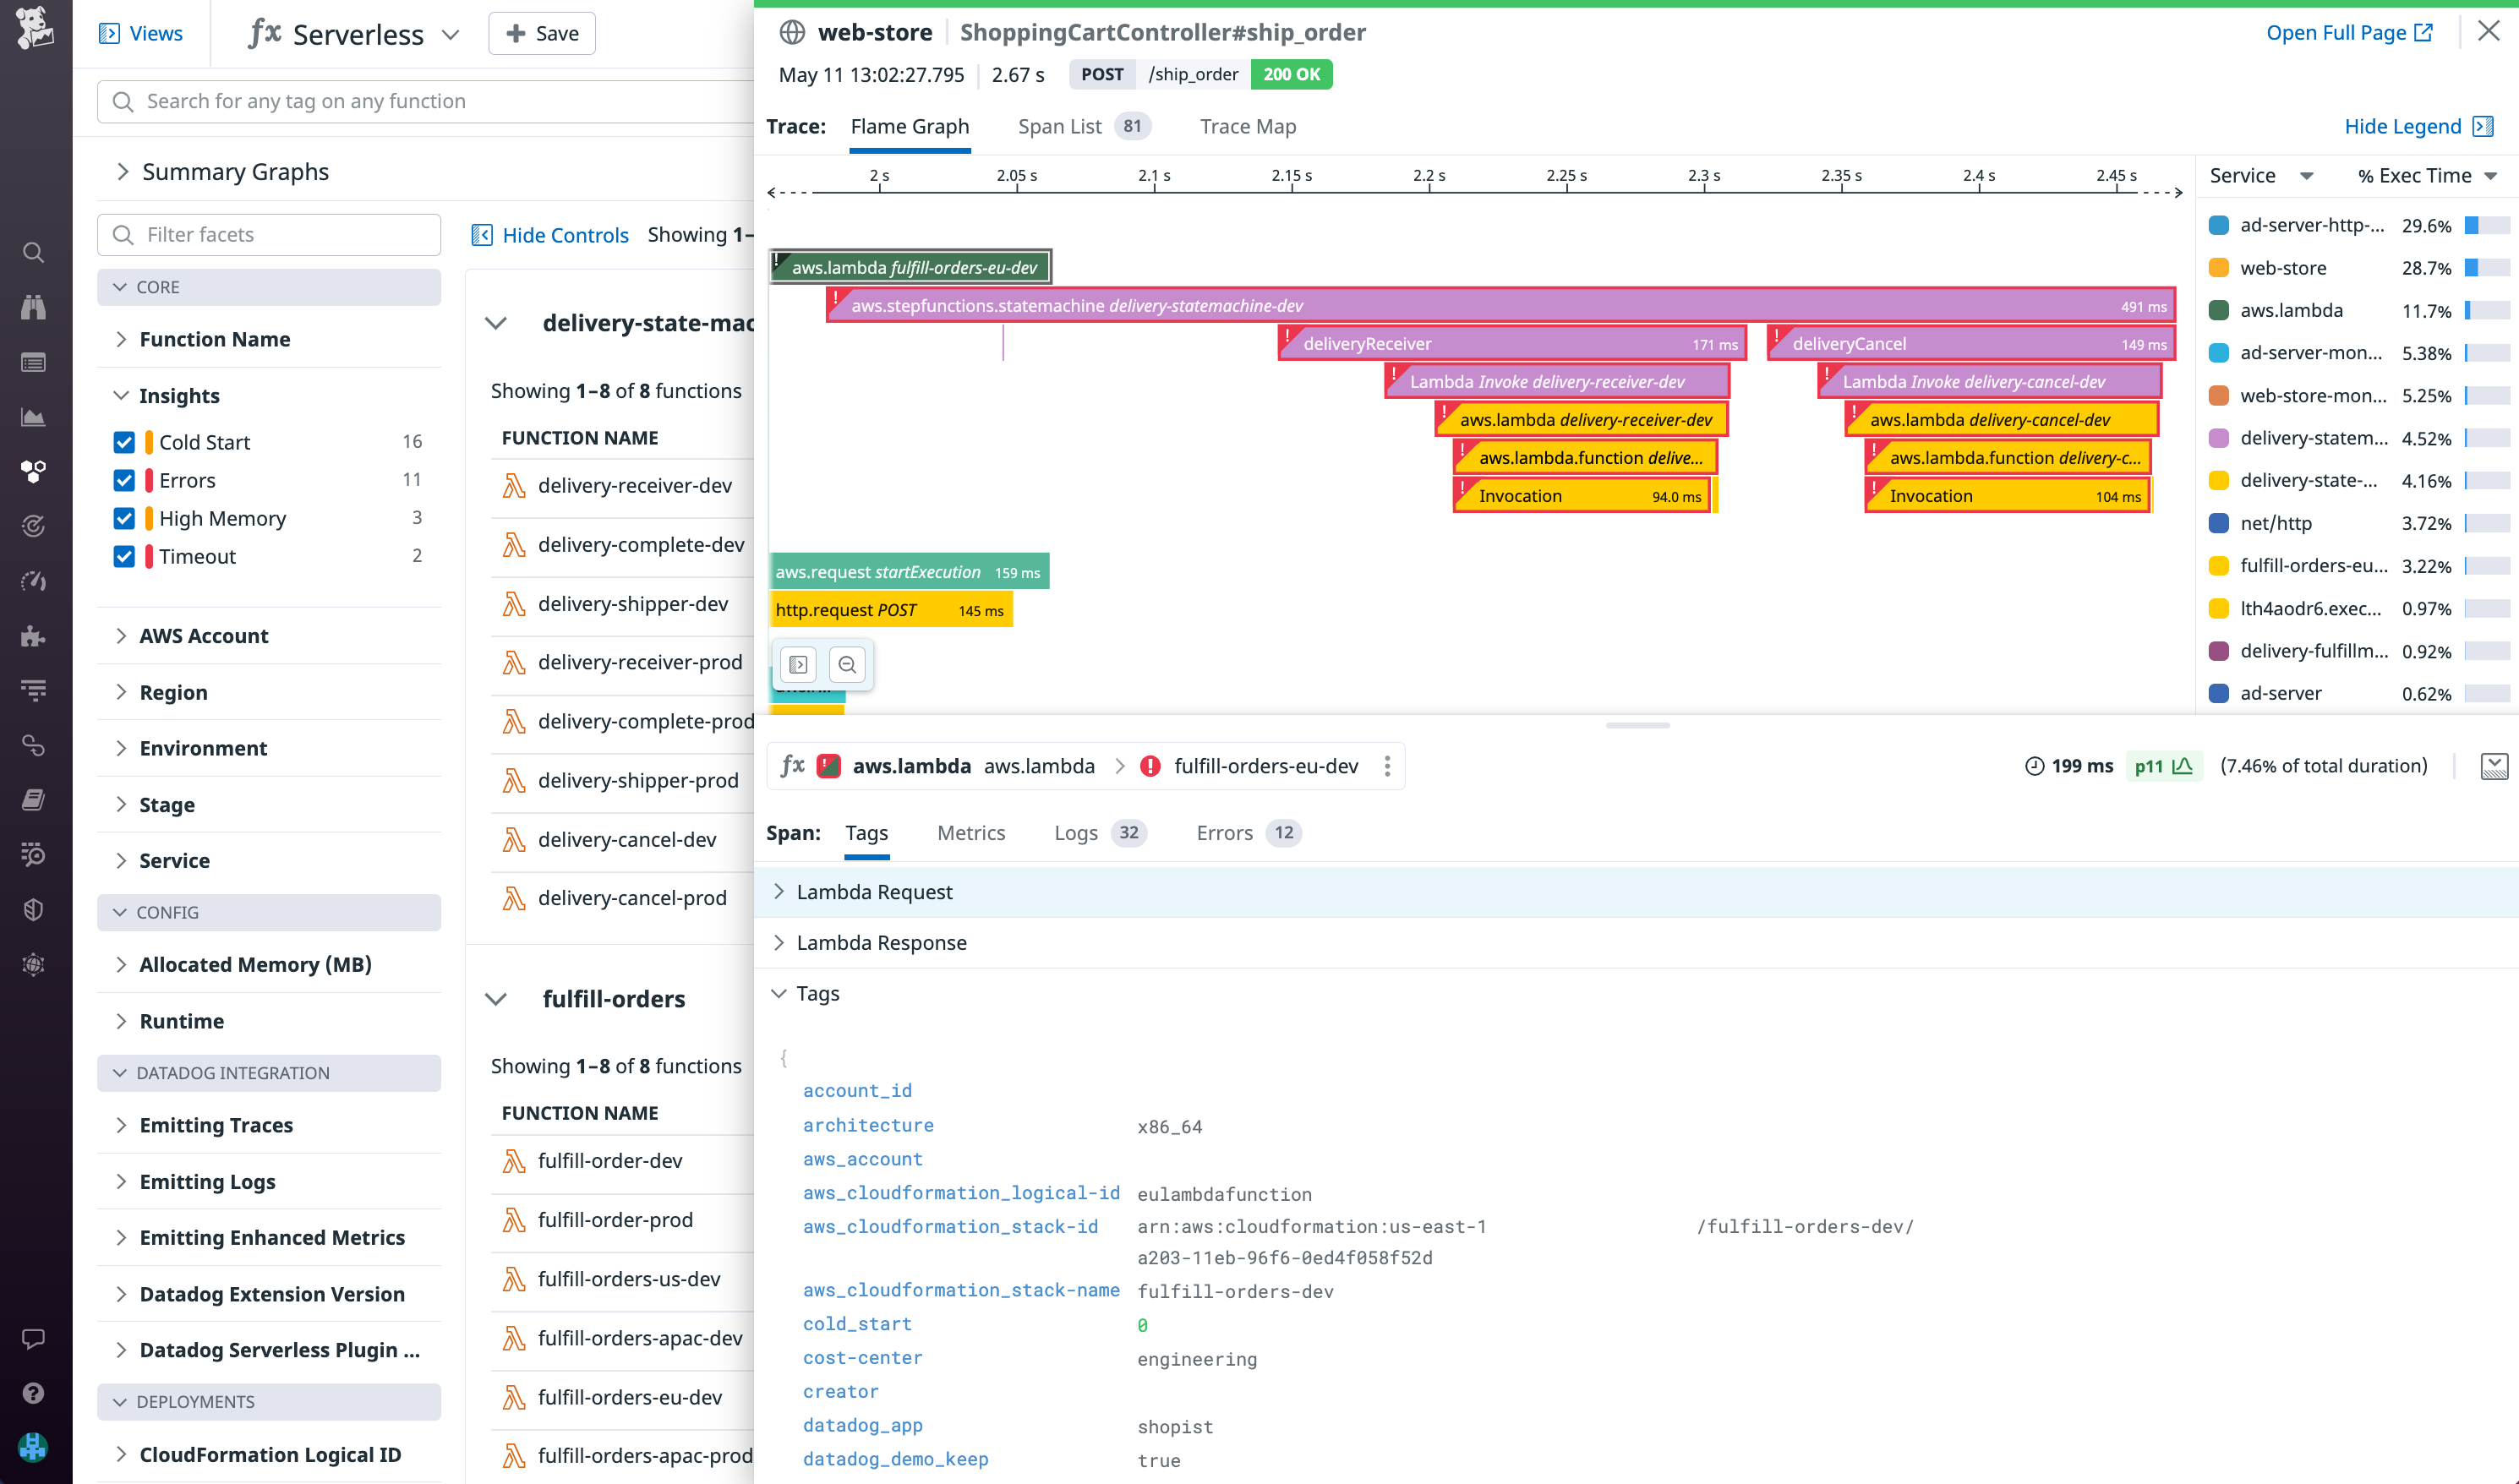This screenshot has width=2519, height=1484.
Task: Open the span Metrics tab
Action: [x=971, y=833]
